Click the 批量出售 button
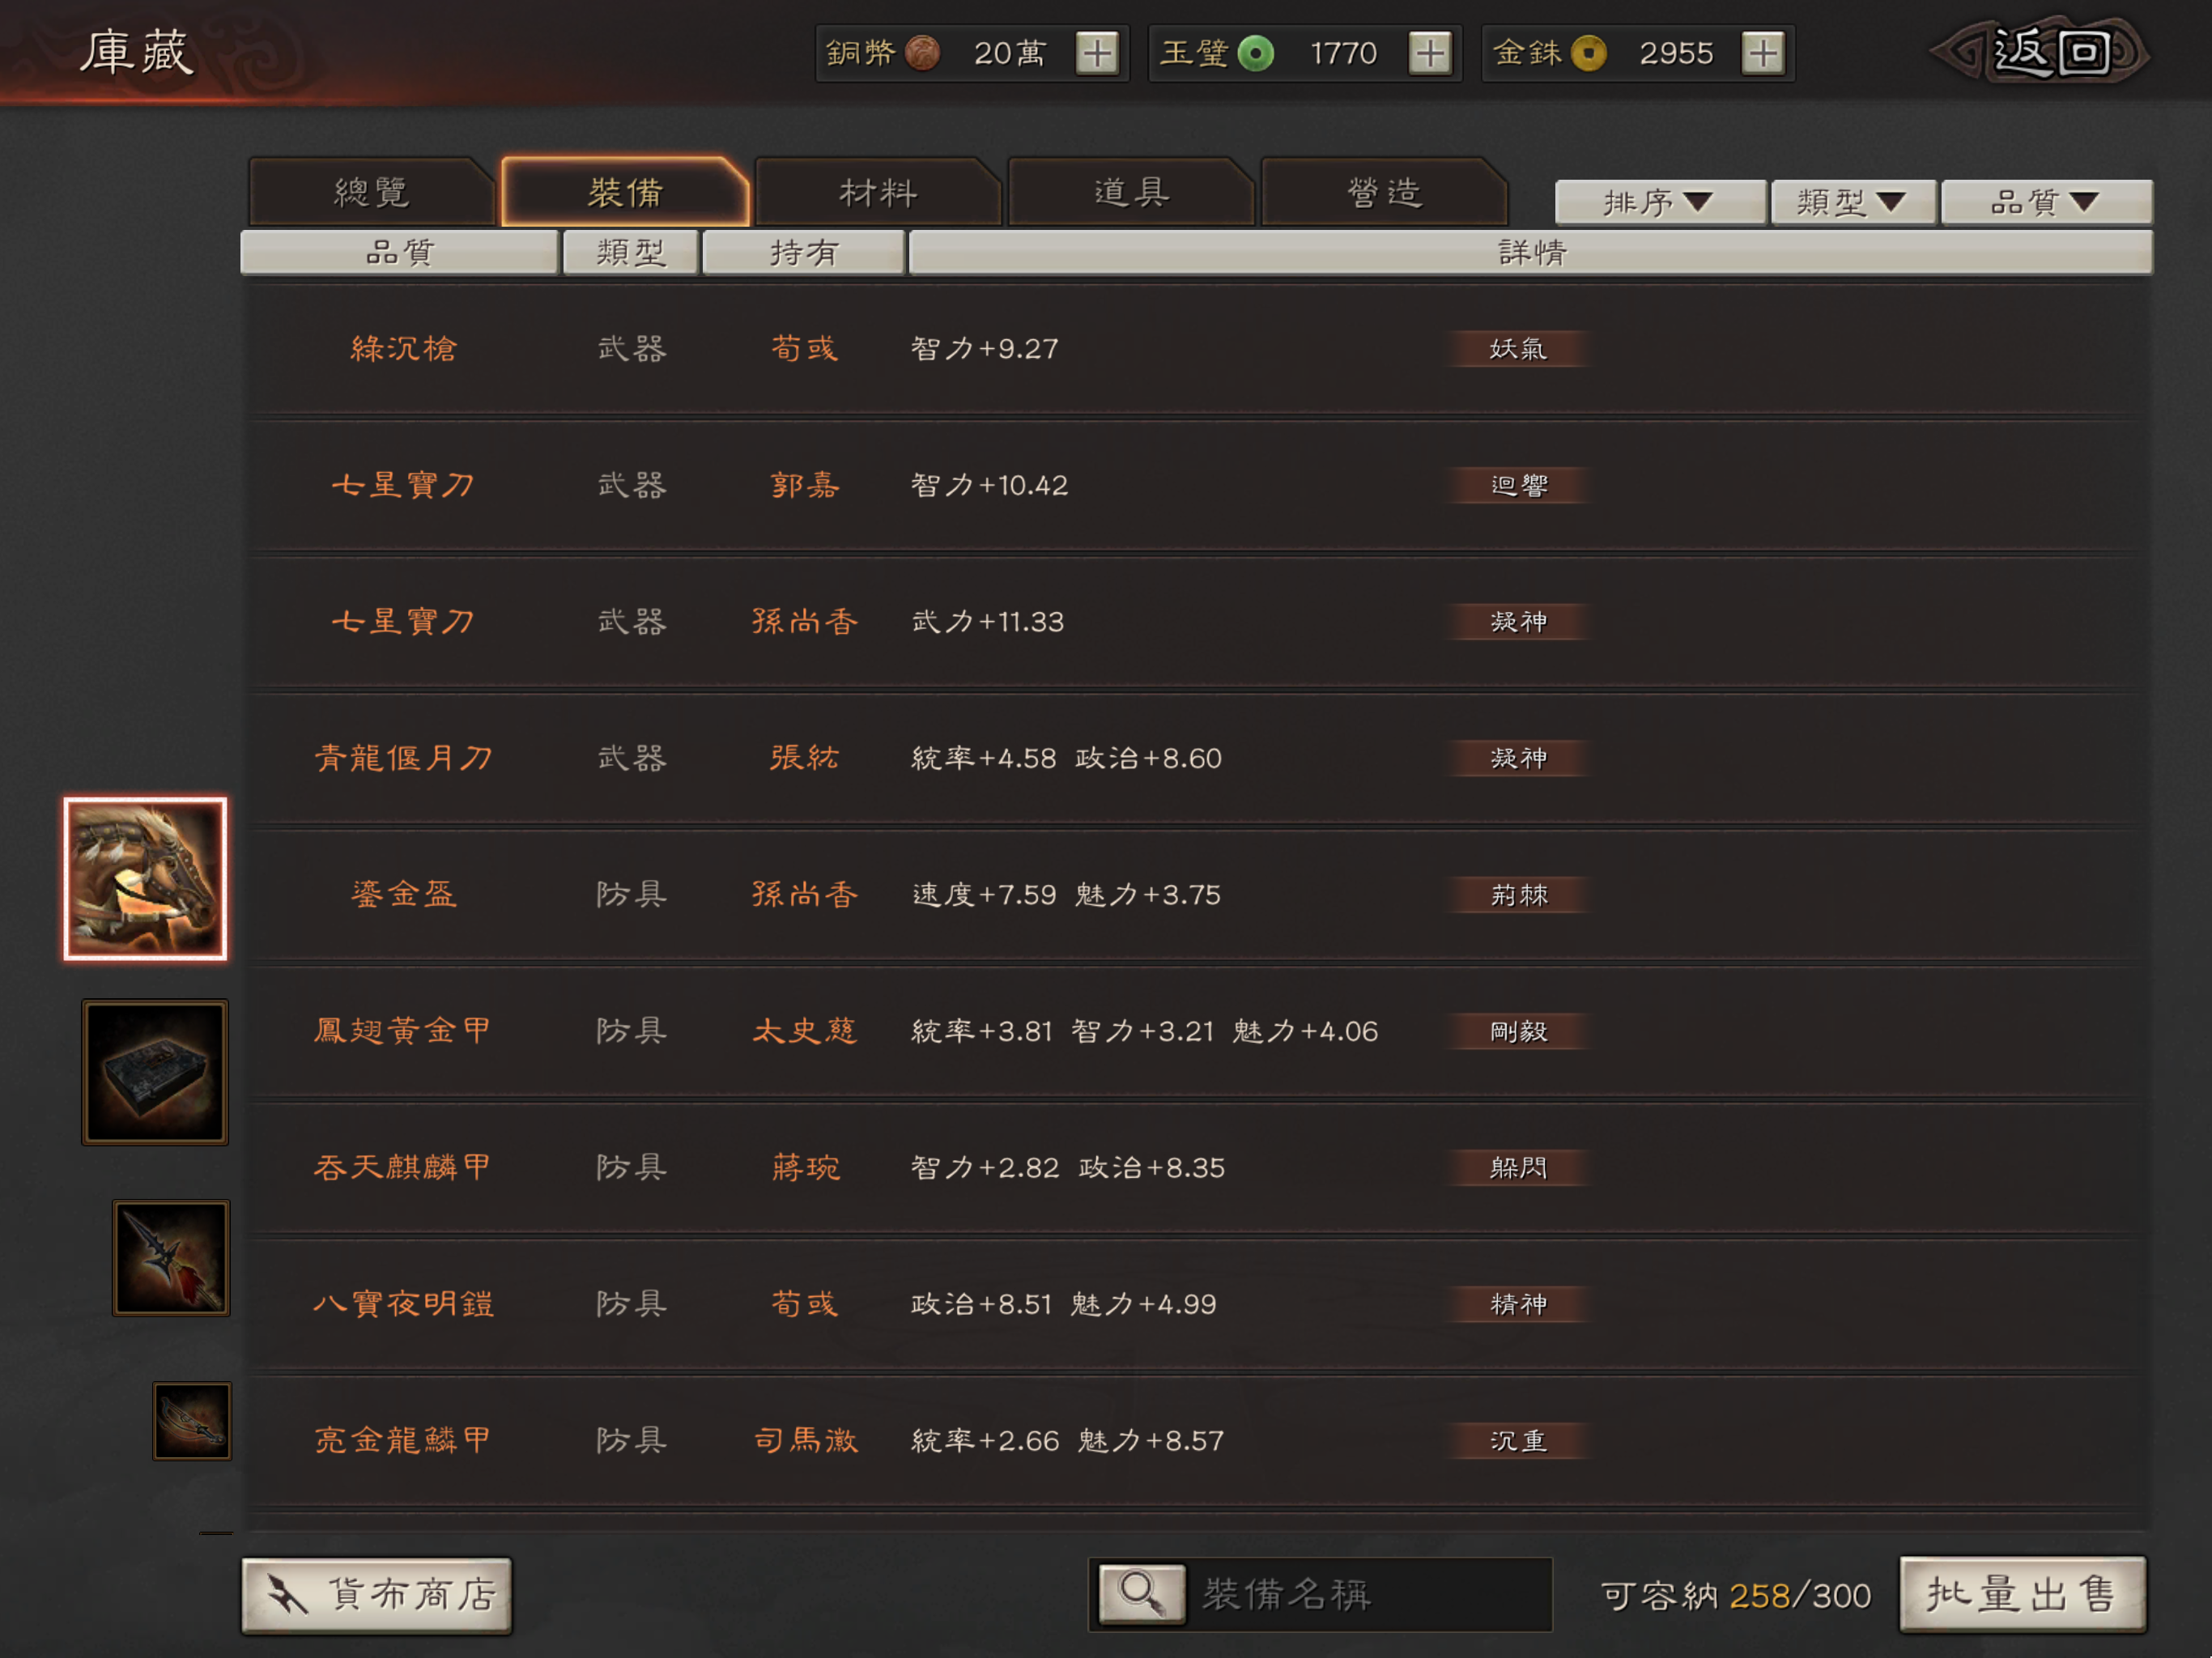This screenshot has height=1658, width=2212. point(2022,1594)
